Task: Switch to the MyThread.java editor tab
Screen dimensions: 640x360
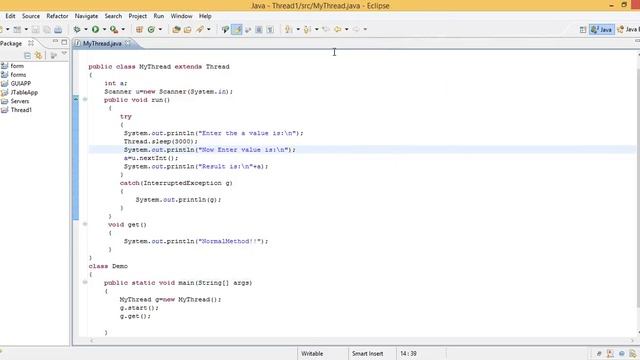Action: point(102,43)
